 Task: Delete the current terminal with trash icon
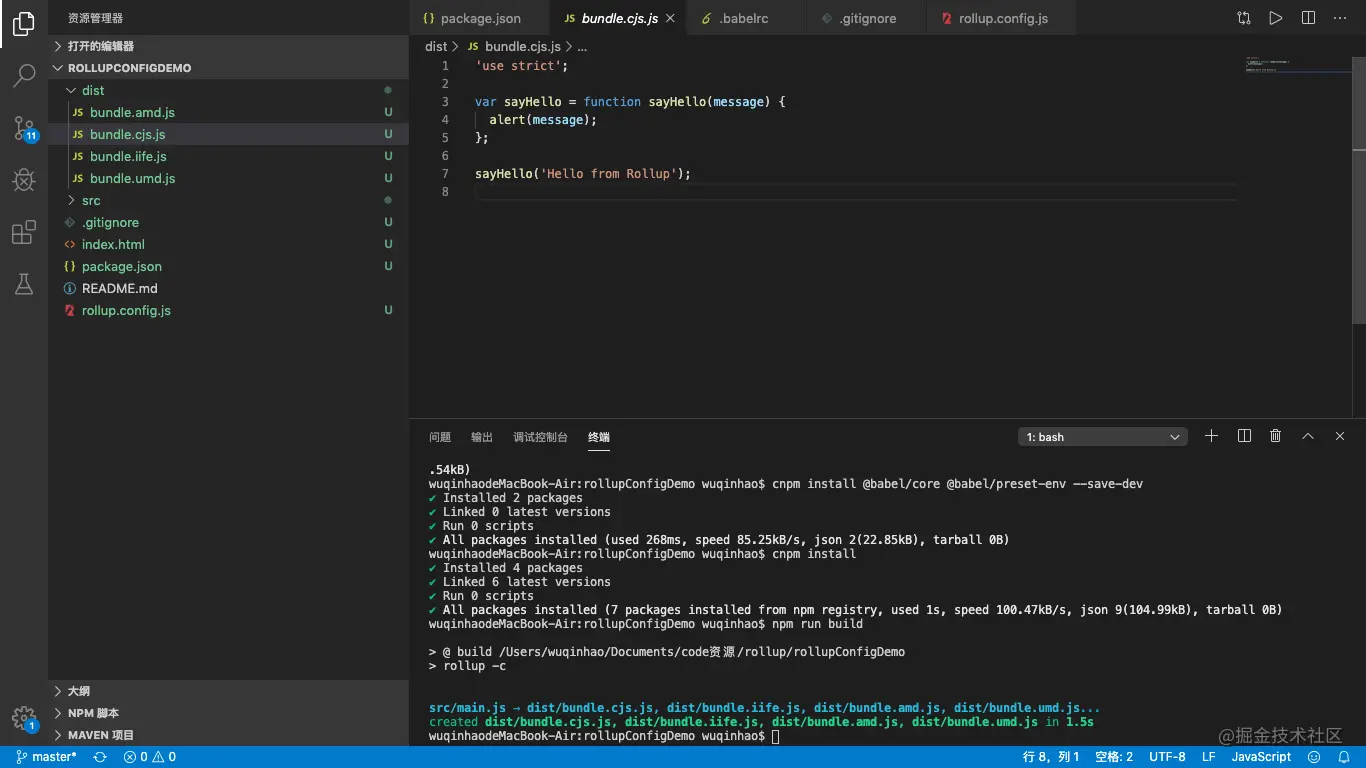coord(1275,436)
